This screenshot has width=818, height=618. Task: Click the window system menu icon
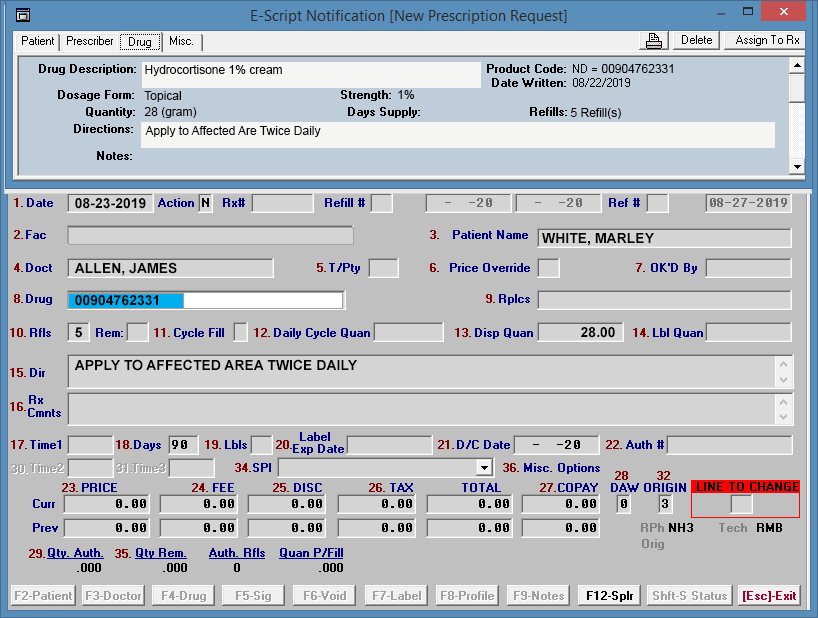pyautogui.click(x=23, y=15)
